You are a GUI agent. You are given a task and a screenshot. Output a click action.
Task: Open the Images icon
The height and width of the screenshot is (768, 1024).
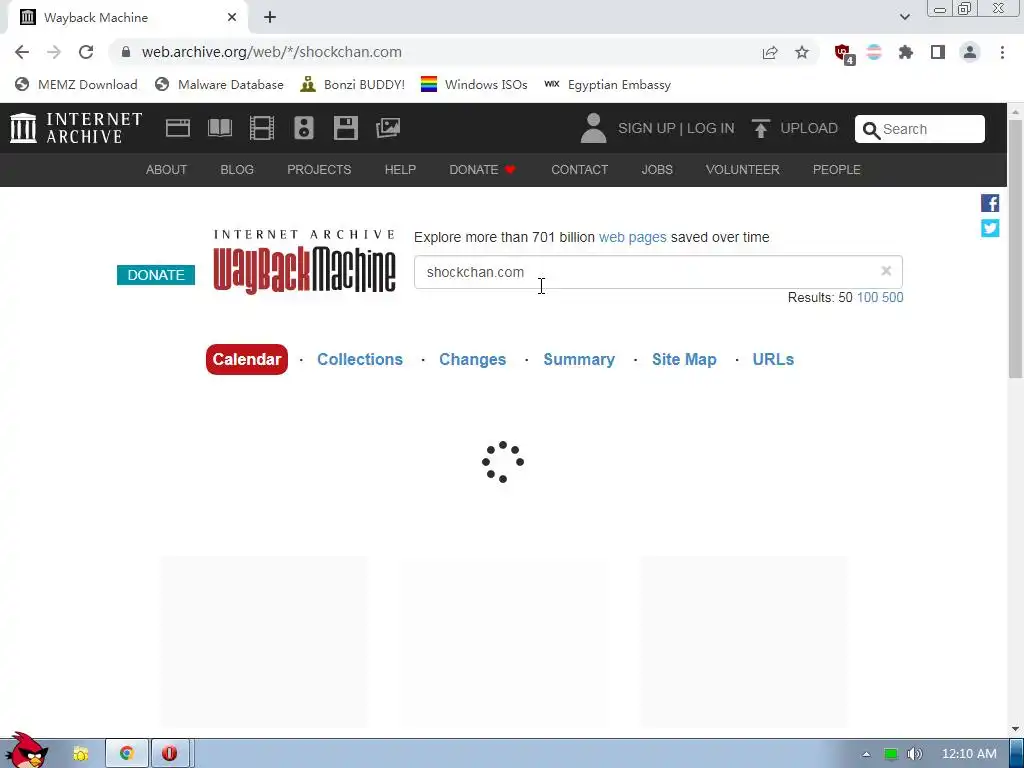(388, 128)
